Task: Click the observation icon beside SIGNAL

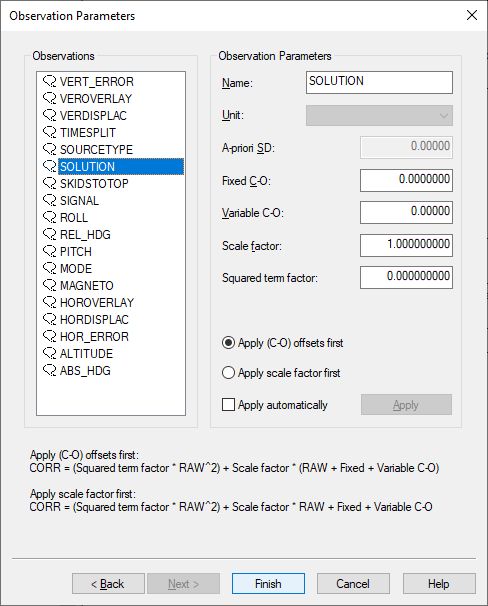Action: tap(50, 200)
